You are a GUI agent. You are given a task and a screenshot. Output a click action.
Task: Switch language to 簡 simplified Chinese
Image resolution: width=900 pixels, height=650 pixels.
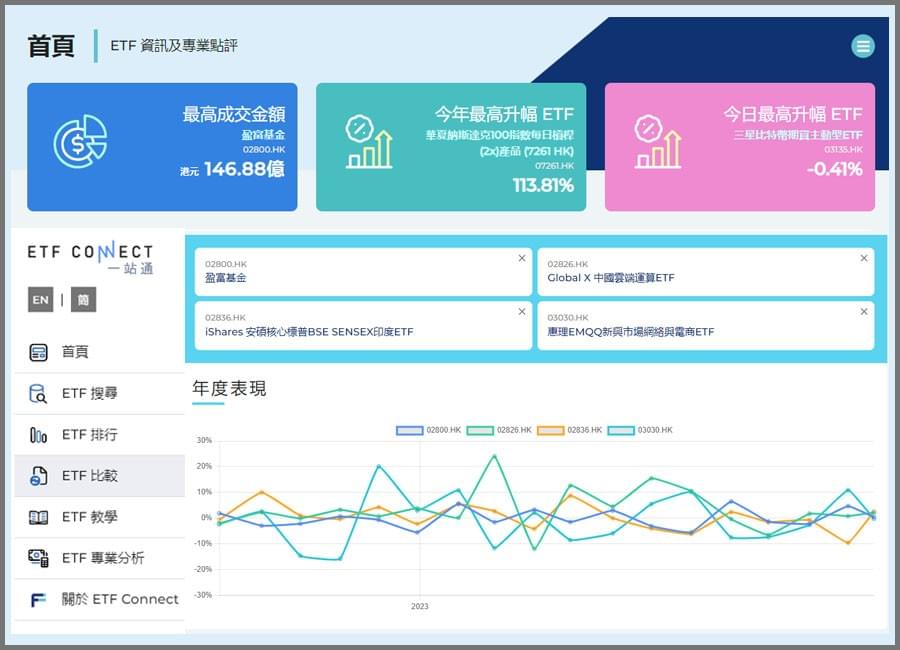tap(83, 300)
